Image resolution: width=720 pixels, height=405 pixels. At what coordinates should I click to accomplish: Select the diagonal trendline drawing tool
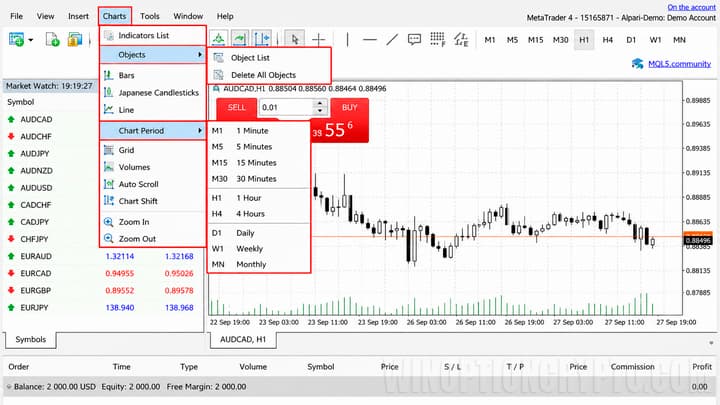click(x=392, y=39)
